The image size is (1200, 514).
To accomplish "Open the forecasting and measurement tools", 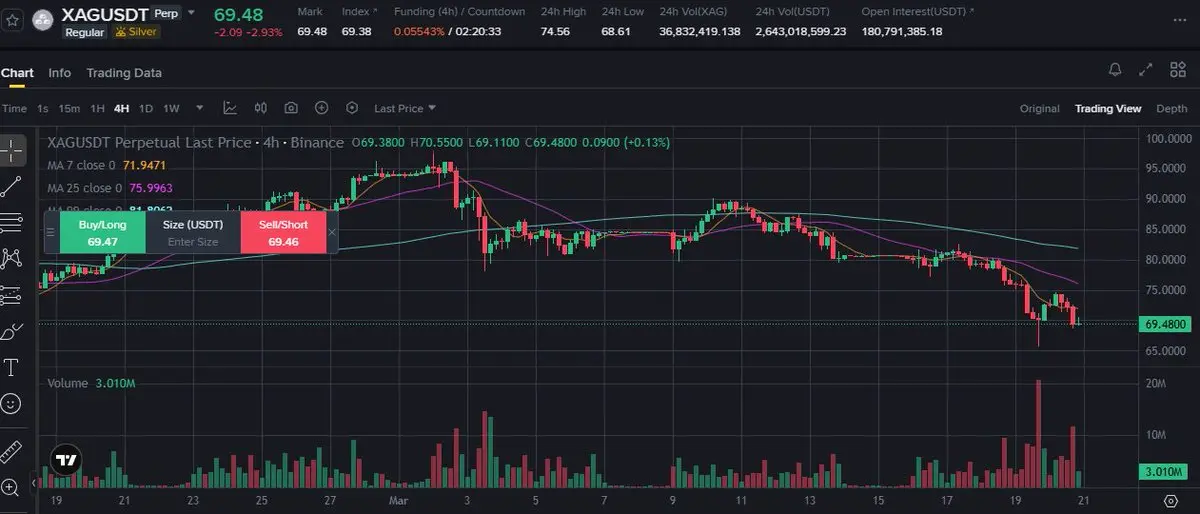I will [11, 295].
